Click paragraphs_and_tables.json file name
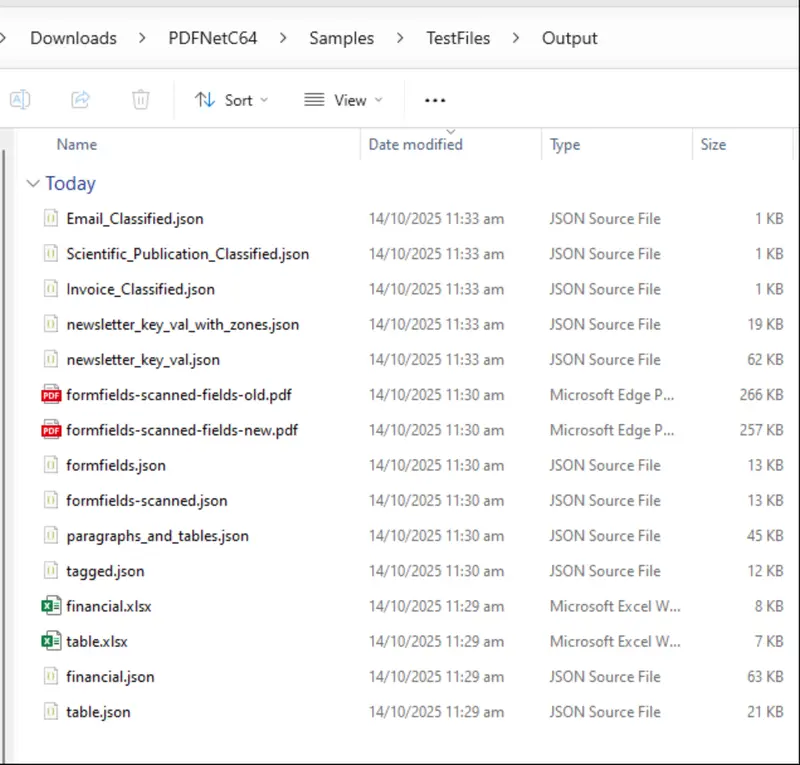 [x=157, y=535]
